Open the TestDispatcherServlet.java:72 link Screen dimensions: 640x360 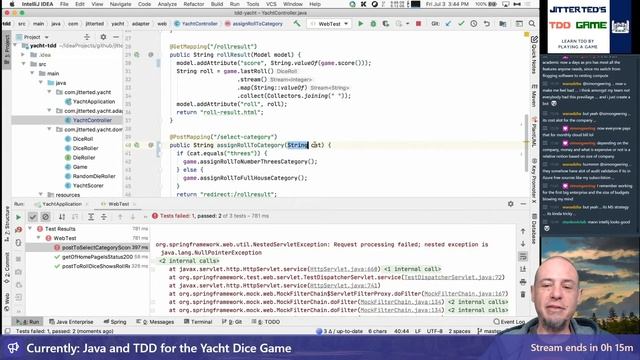452,277
